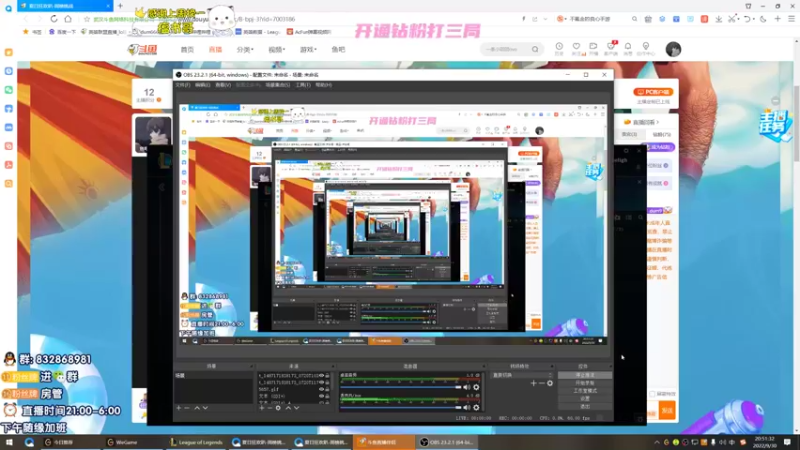Lock the first OBS source
The height and width of the screenshot is (450, 800).
click(x=327, y=376)
